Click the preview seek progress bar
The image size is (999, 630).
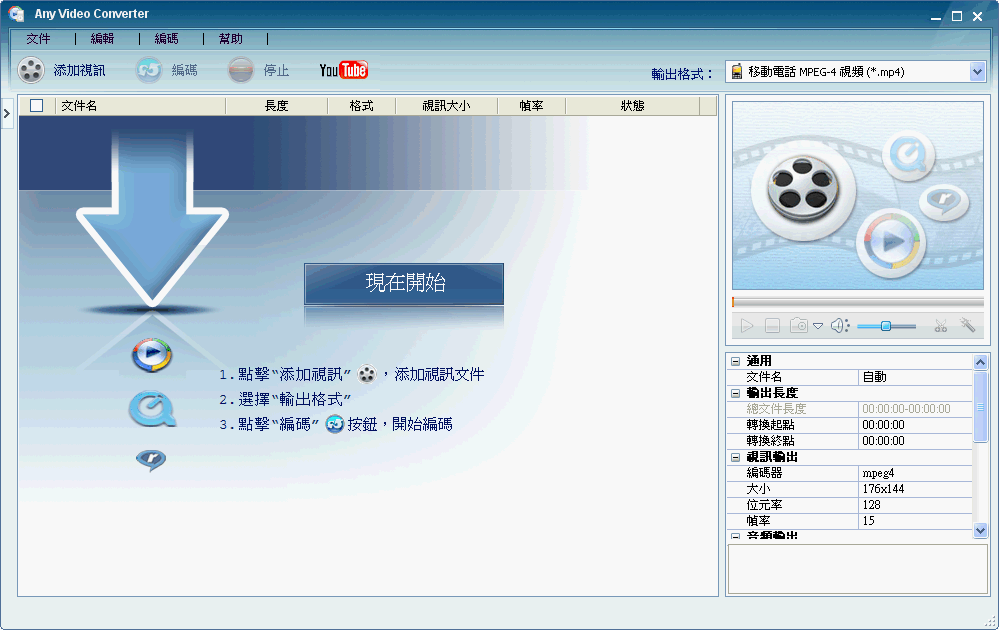[858, 302]
